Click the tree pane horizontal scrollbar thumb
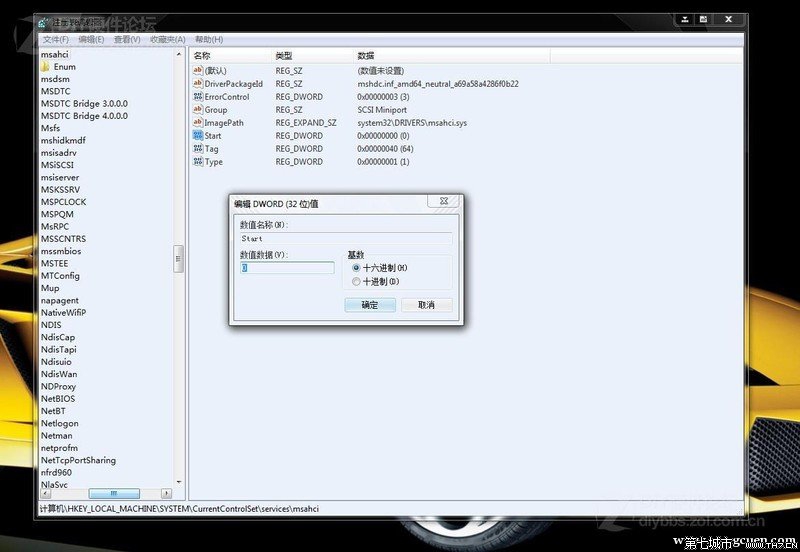 [x=113, y=494]
